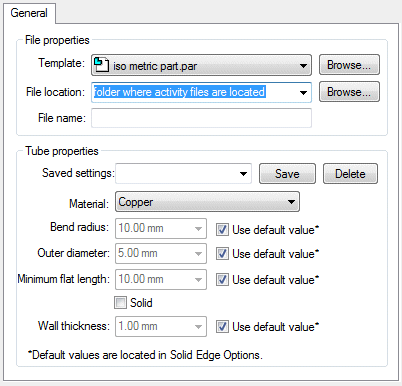Expand the Bend radius value dropdown
The width and height of the screenshot is (402, 386).
(x=198, y=229)
